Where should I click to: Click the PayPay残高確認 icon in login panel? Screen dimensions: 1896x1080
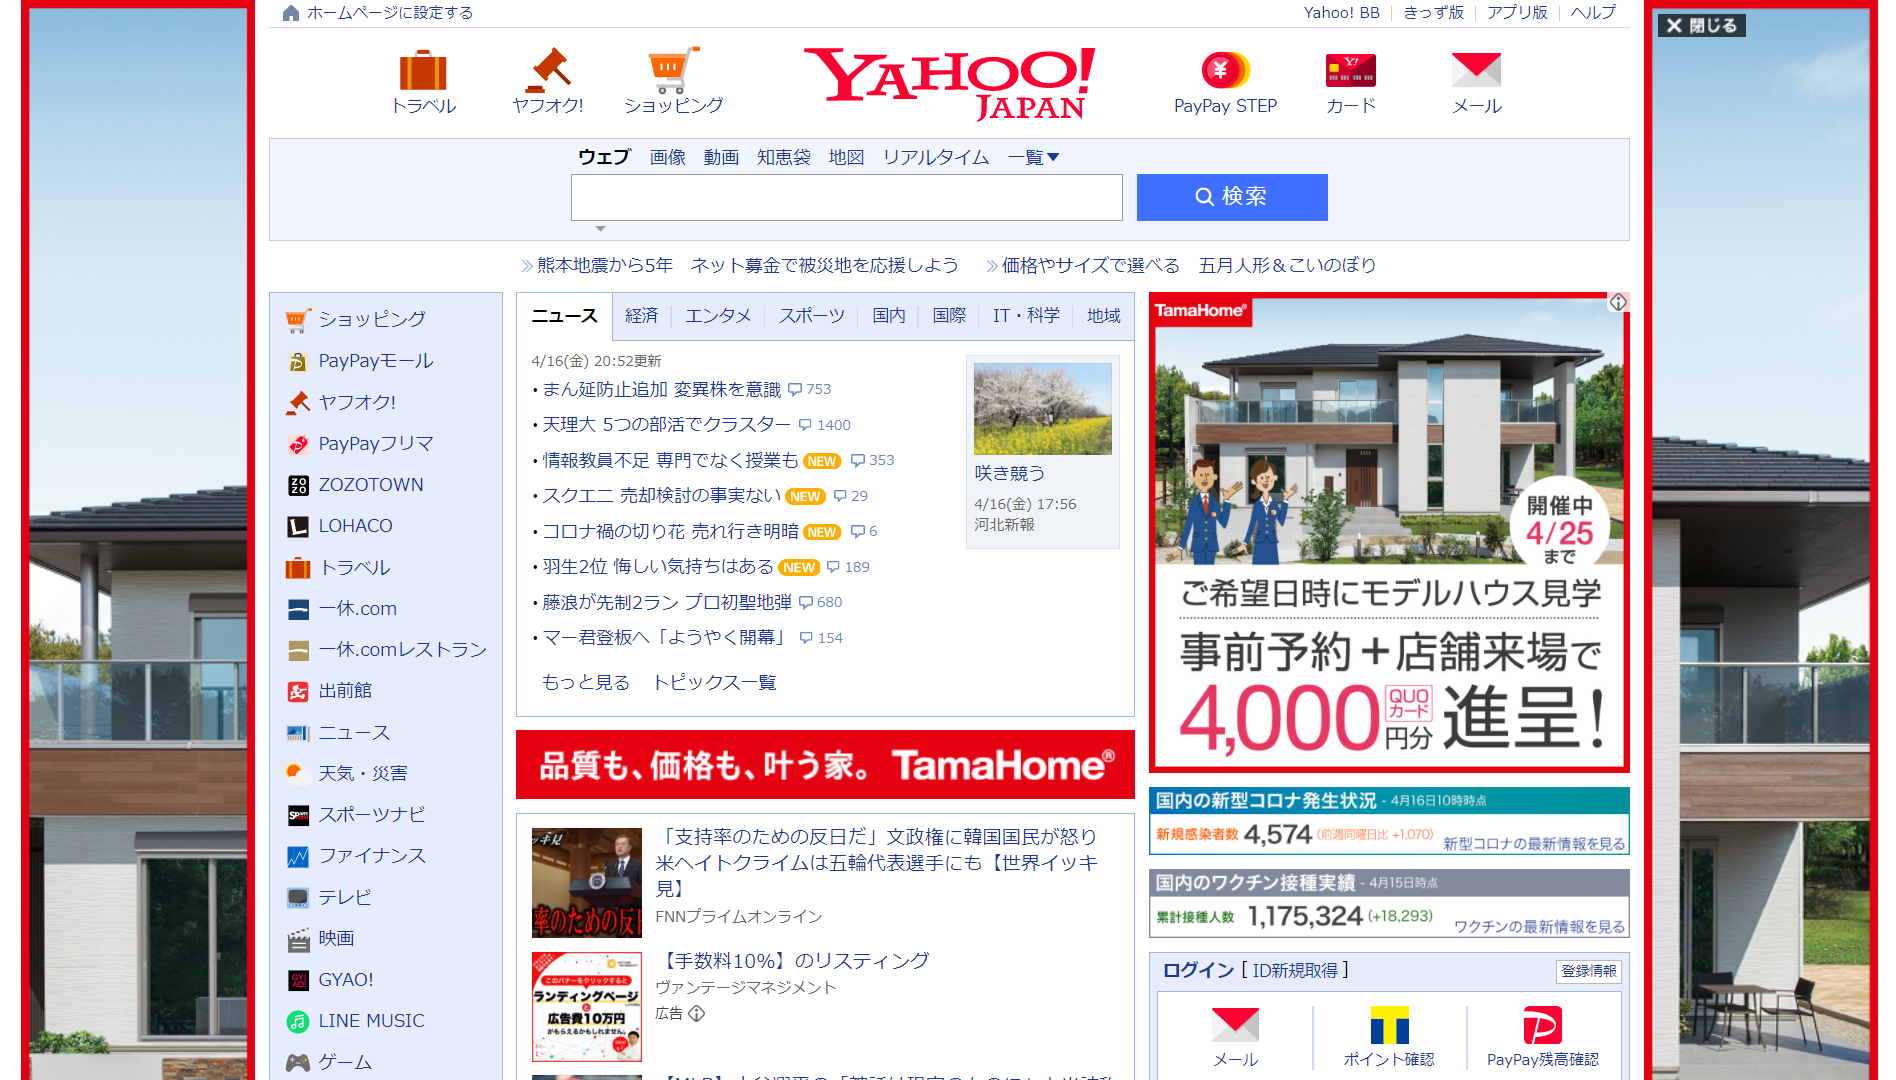1542,1025
